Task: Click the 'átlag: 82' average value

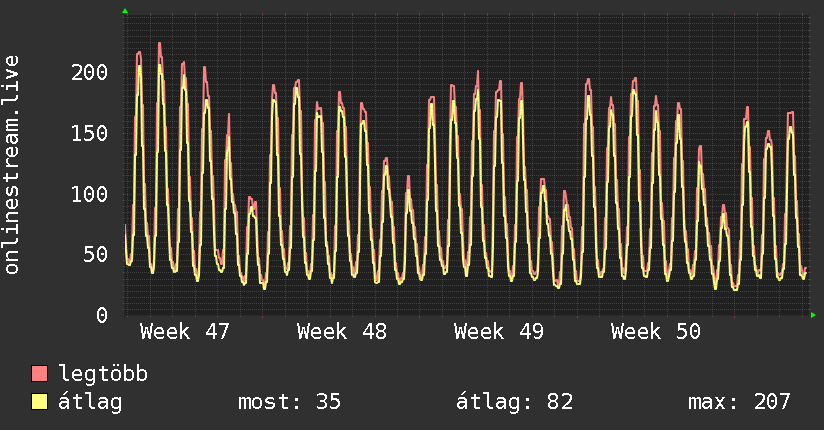Action: (x=514, y=403)
